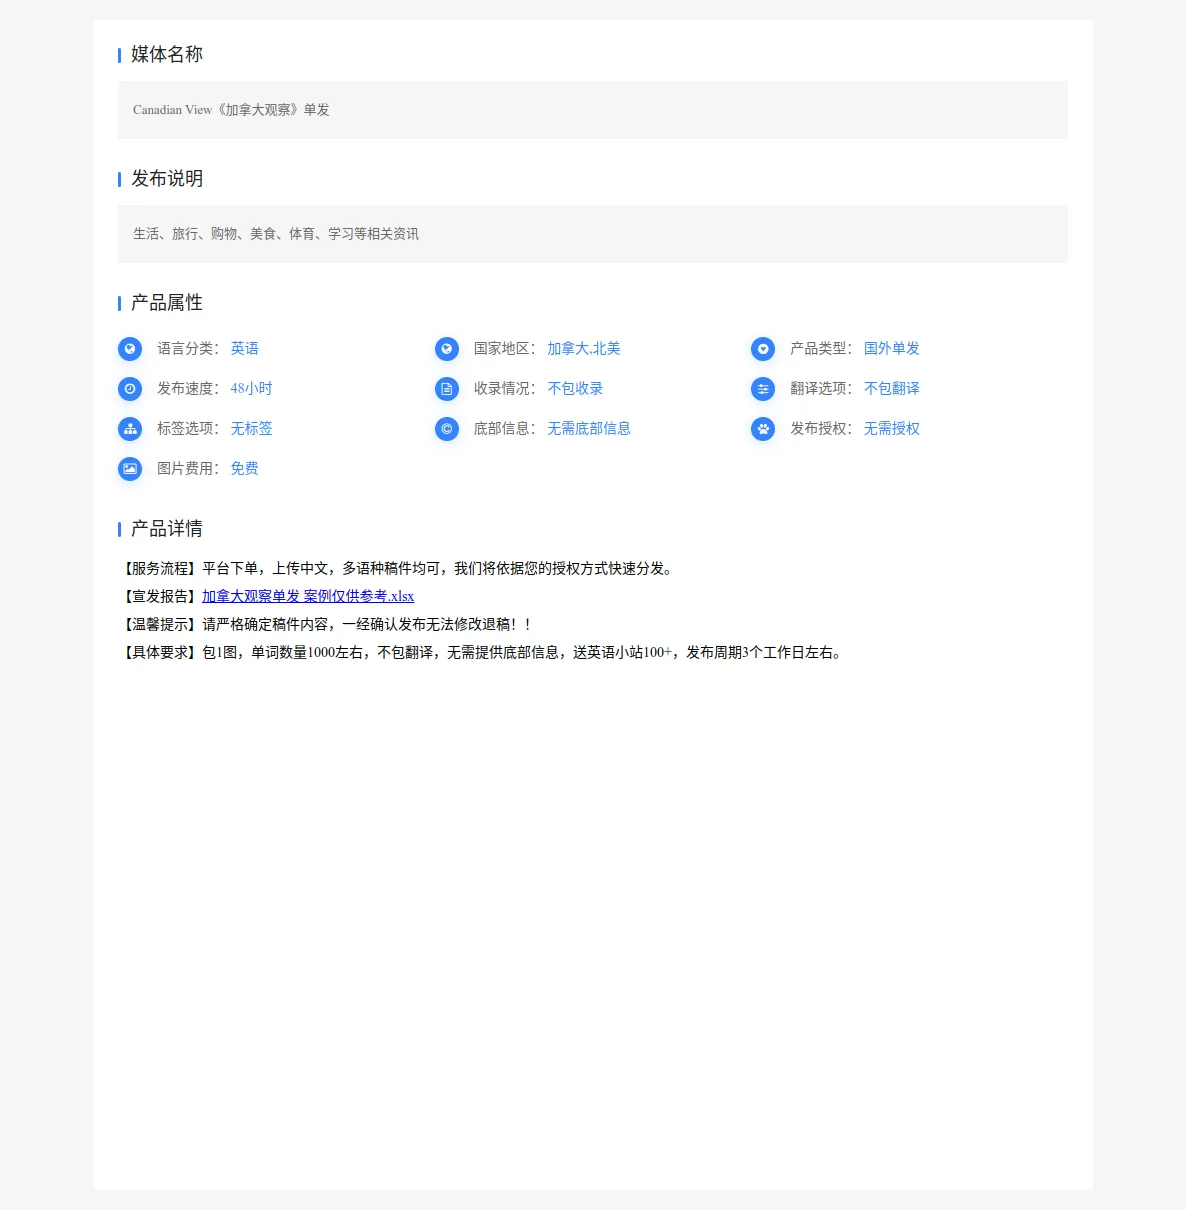Click the 不包收录 indexing value

coord(575,389)
